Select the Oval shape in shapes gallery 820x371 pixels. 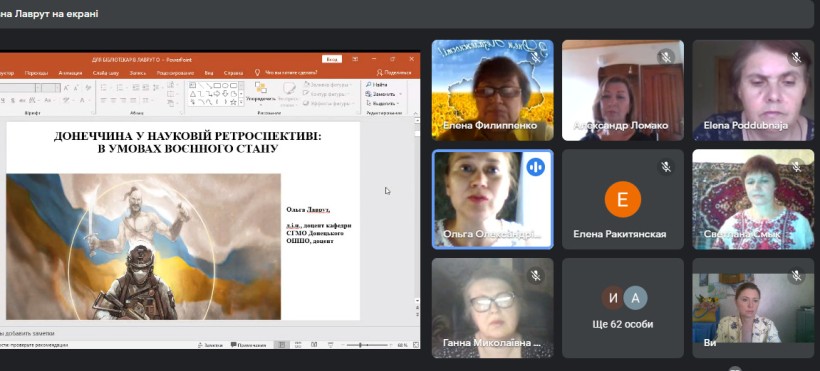(x=225, y=85)
